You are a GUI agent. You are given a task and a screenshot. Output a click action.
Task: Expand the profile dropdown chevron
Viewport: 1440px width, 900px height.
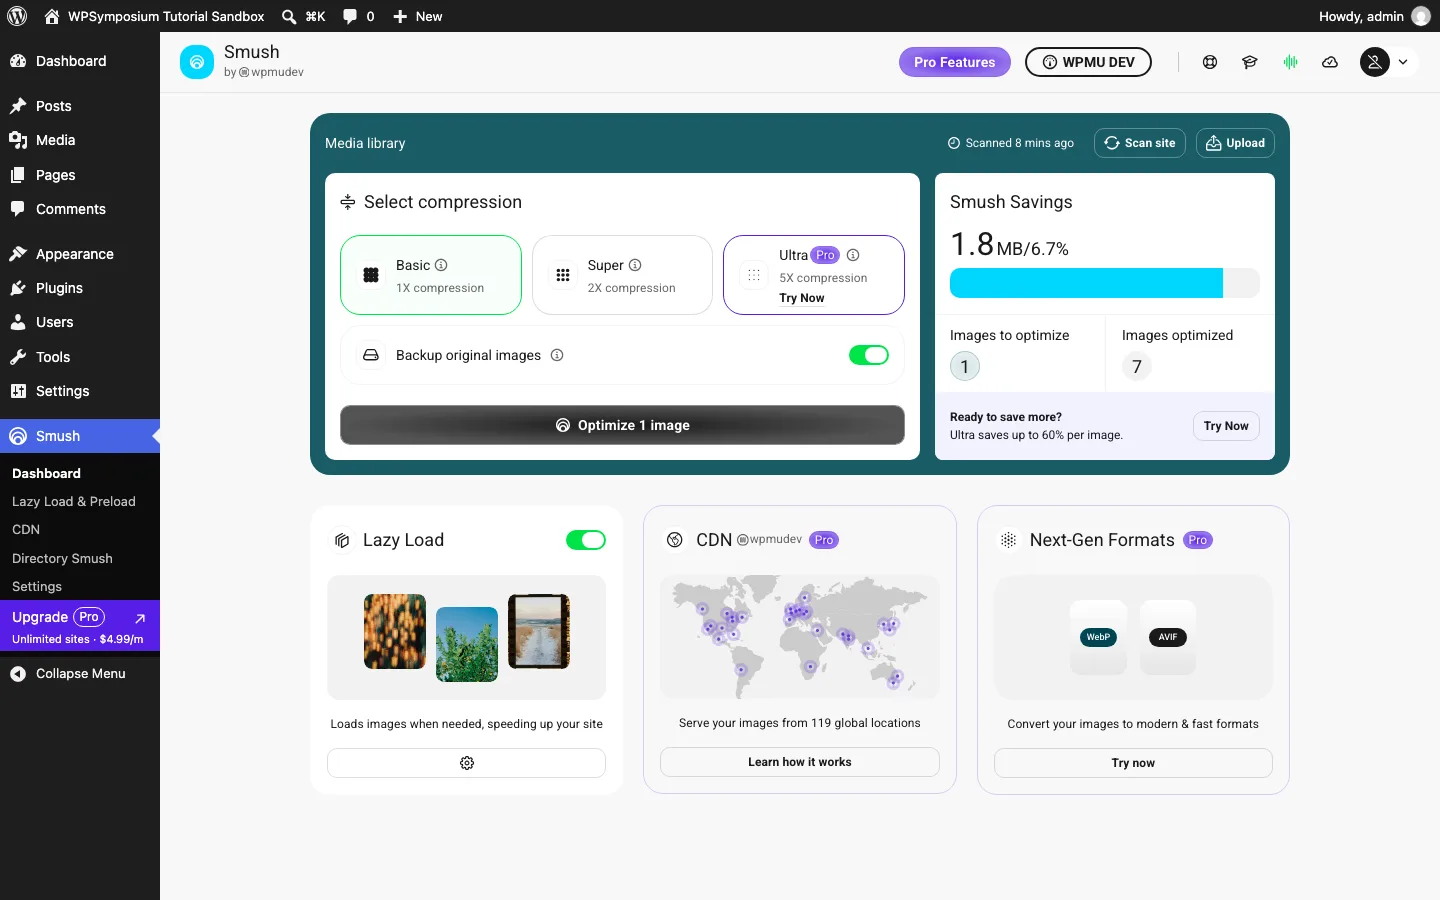click(1403, 62)
